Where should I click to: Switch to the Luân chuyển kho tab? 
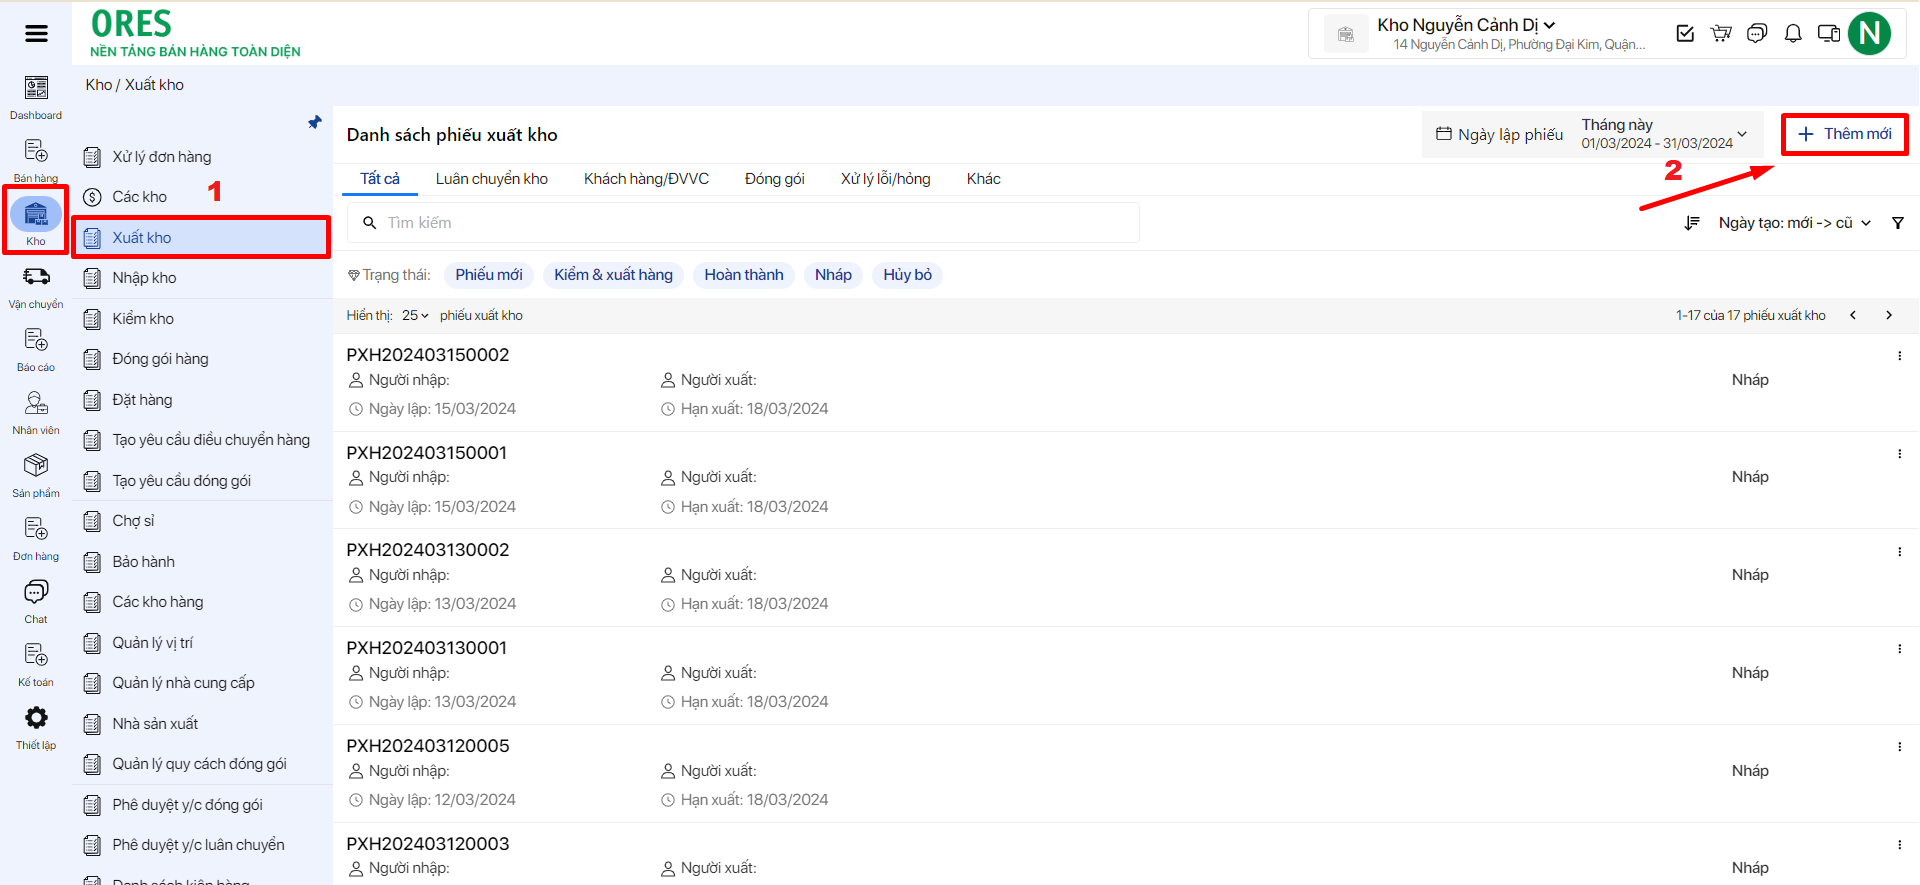(491, 179)
